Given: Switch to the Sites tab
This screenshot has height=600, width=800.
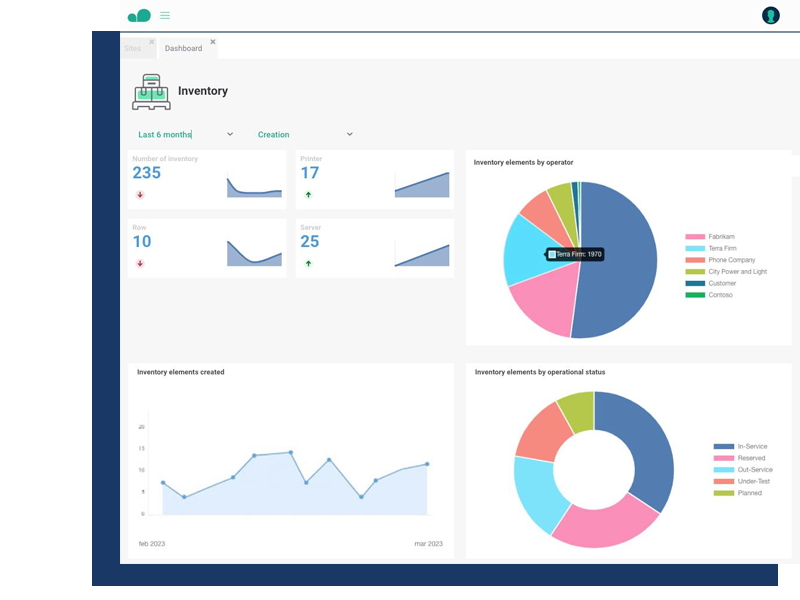Looking at the screenshot, I should point(133,48).
